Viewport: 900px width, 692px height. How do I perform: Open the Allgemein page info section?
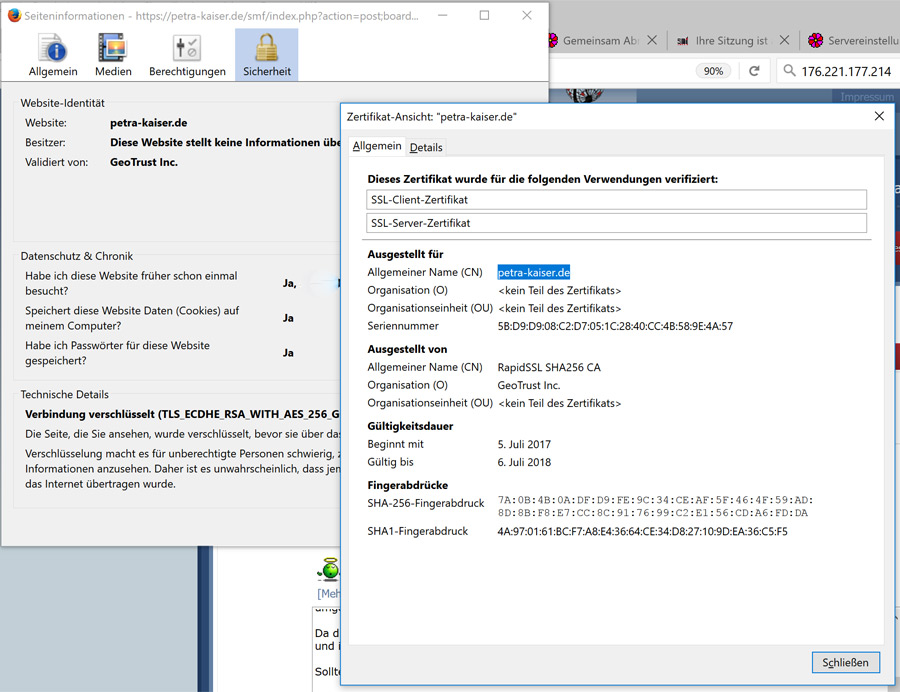click(x=51, y=55)
